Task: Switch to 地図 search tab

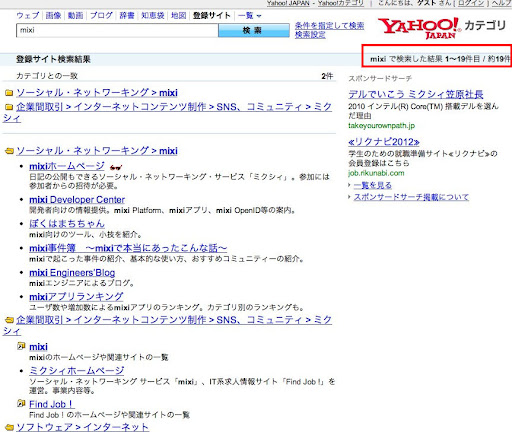Action: point(178,16)
